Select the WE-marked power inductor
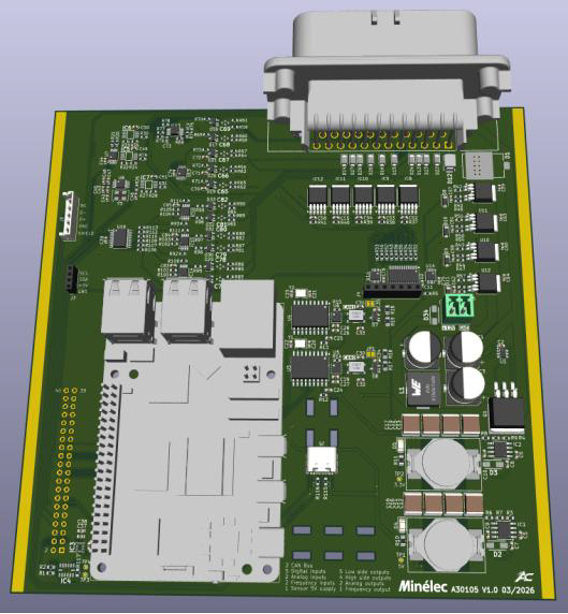This screenshot has height=614, width=568. [423, 388]
